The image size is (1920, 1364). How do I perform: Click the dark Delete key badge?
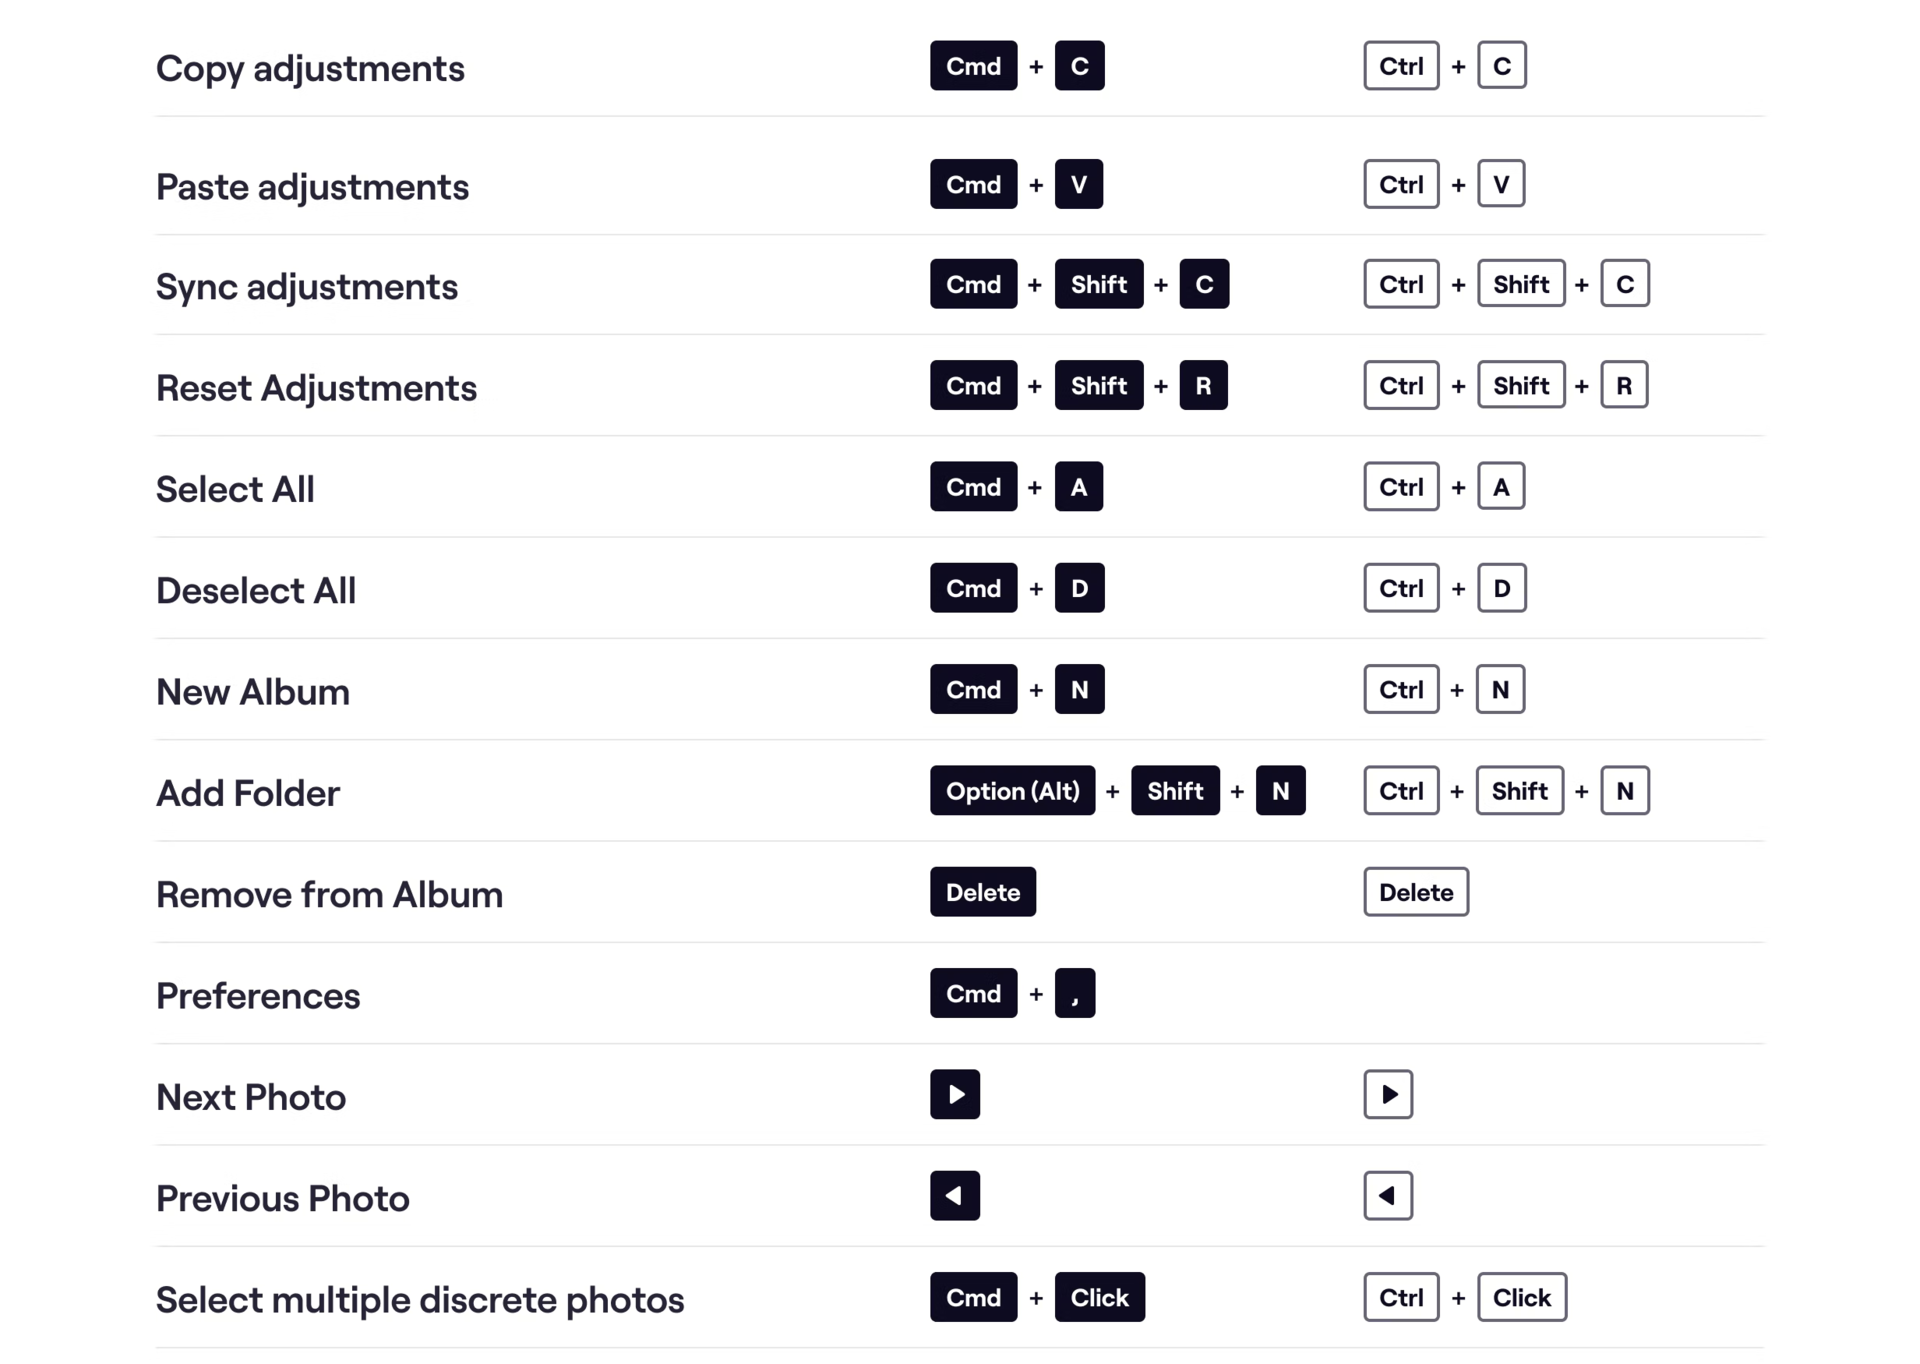click(983, 892)
